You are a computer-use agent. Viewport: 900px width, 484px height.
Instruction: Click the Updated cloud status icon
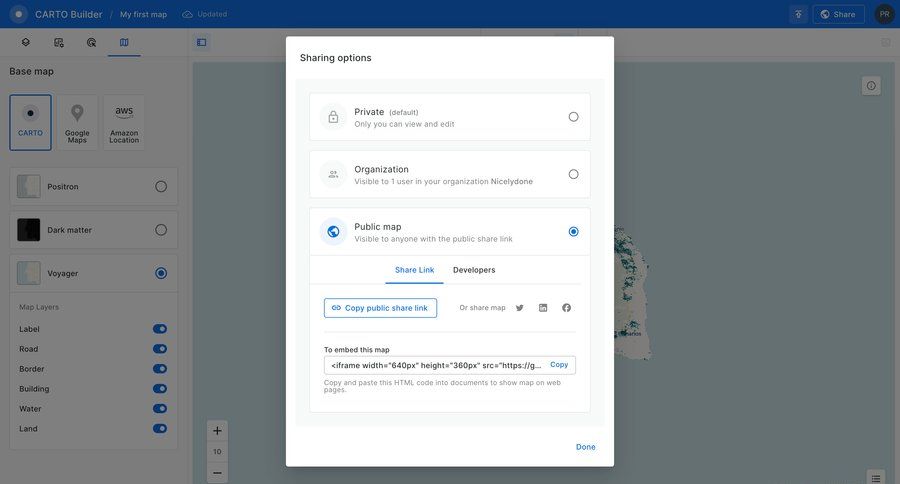coord(187,14)
